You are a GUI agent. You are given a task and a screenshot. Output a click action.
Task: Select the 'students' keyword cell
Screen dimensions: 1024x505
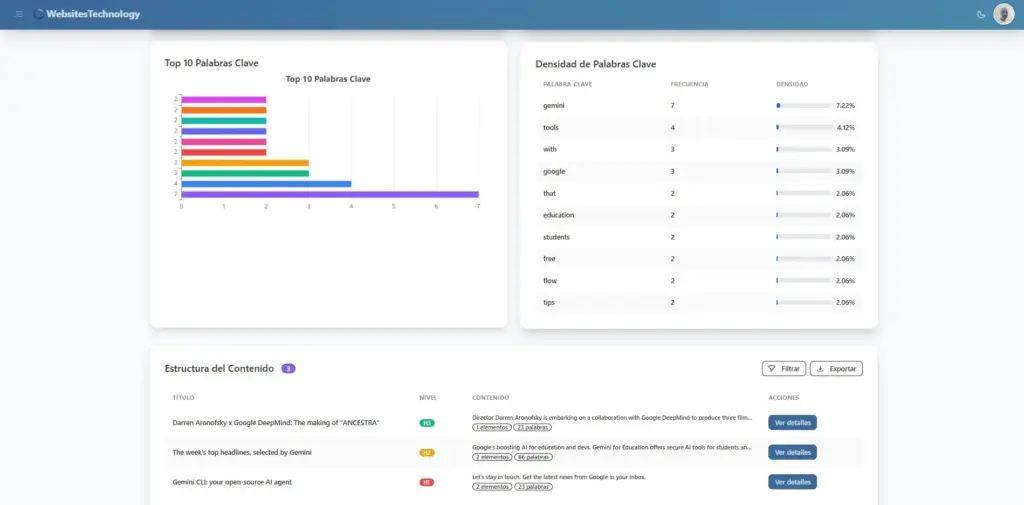(556, 237)
